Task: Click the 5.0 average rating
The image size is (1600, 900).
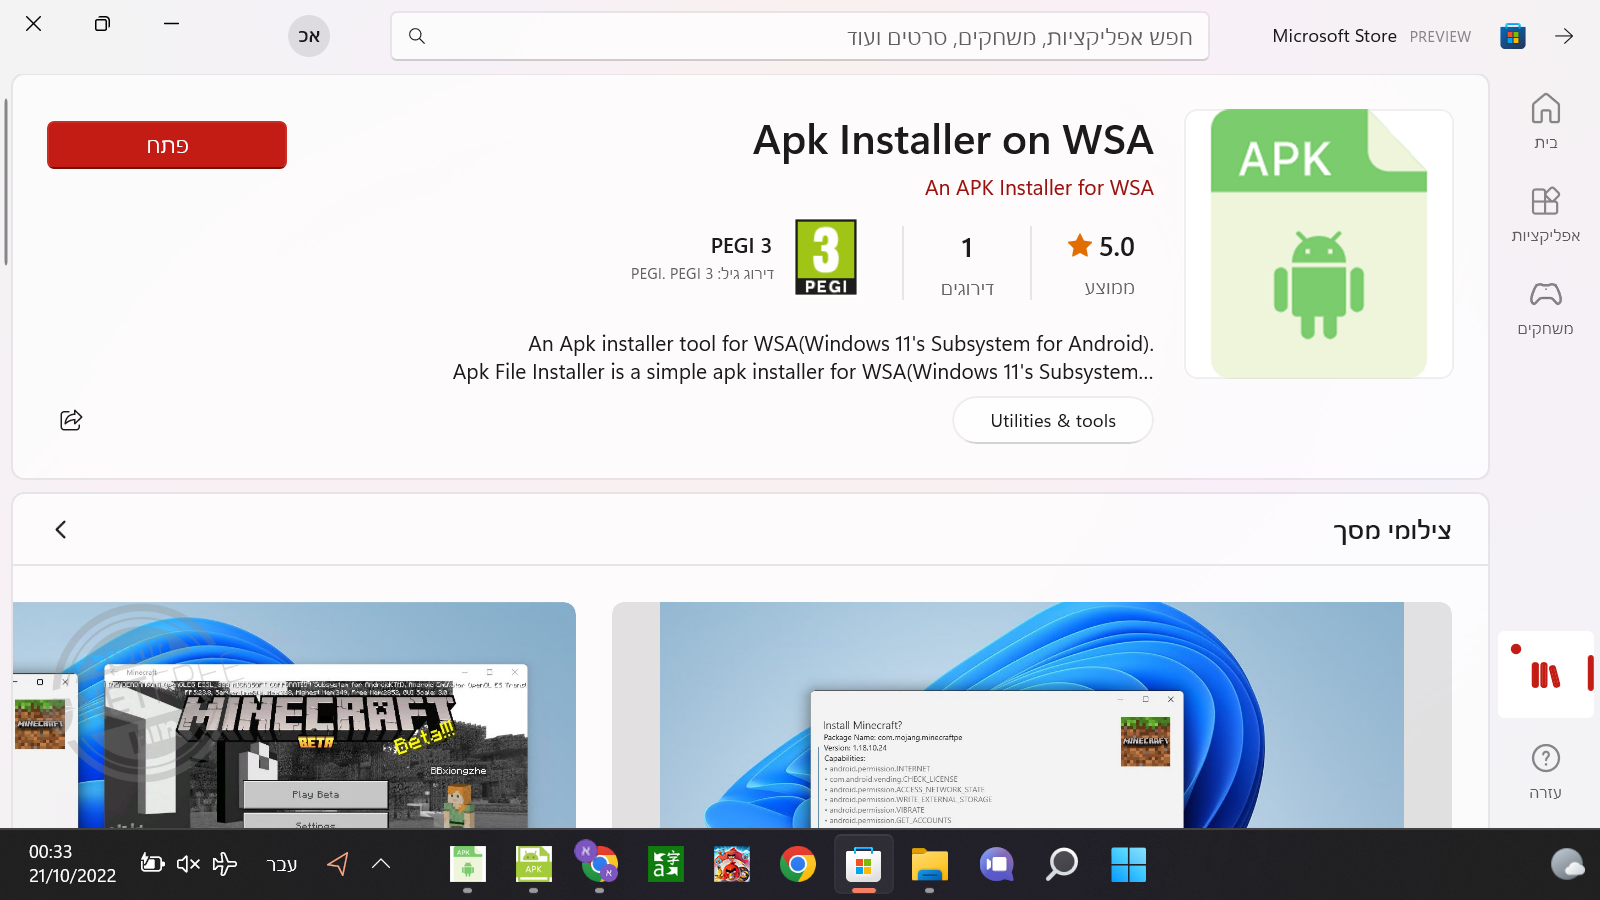Action: [1101, 247]
